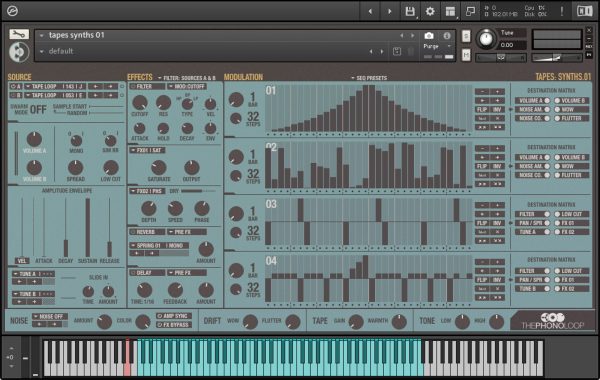The image size is (600, 380).
Task: Click the Volume A knob
Action: click(34, 139)
